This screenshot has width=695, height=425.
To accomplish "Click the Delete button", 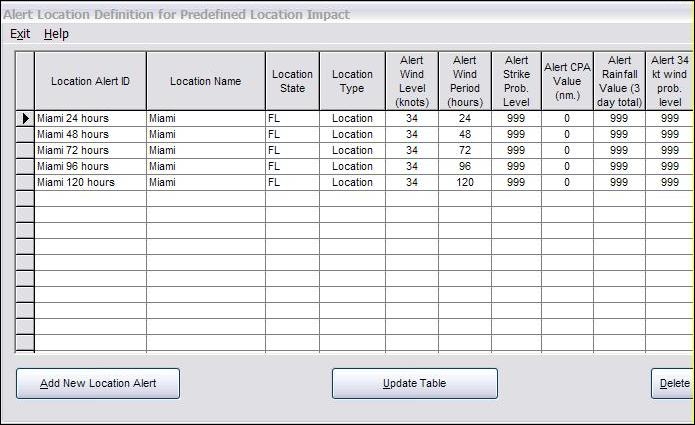I will tap(674, 384).
